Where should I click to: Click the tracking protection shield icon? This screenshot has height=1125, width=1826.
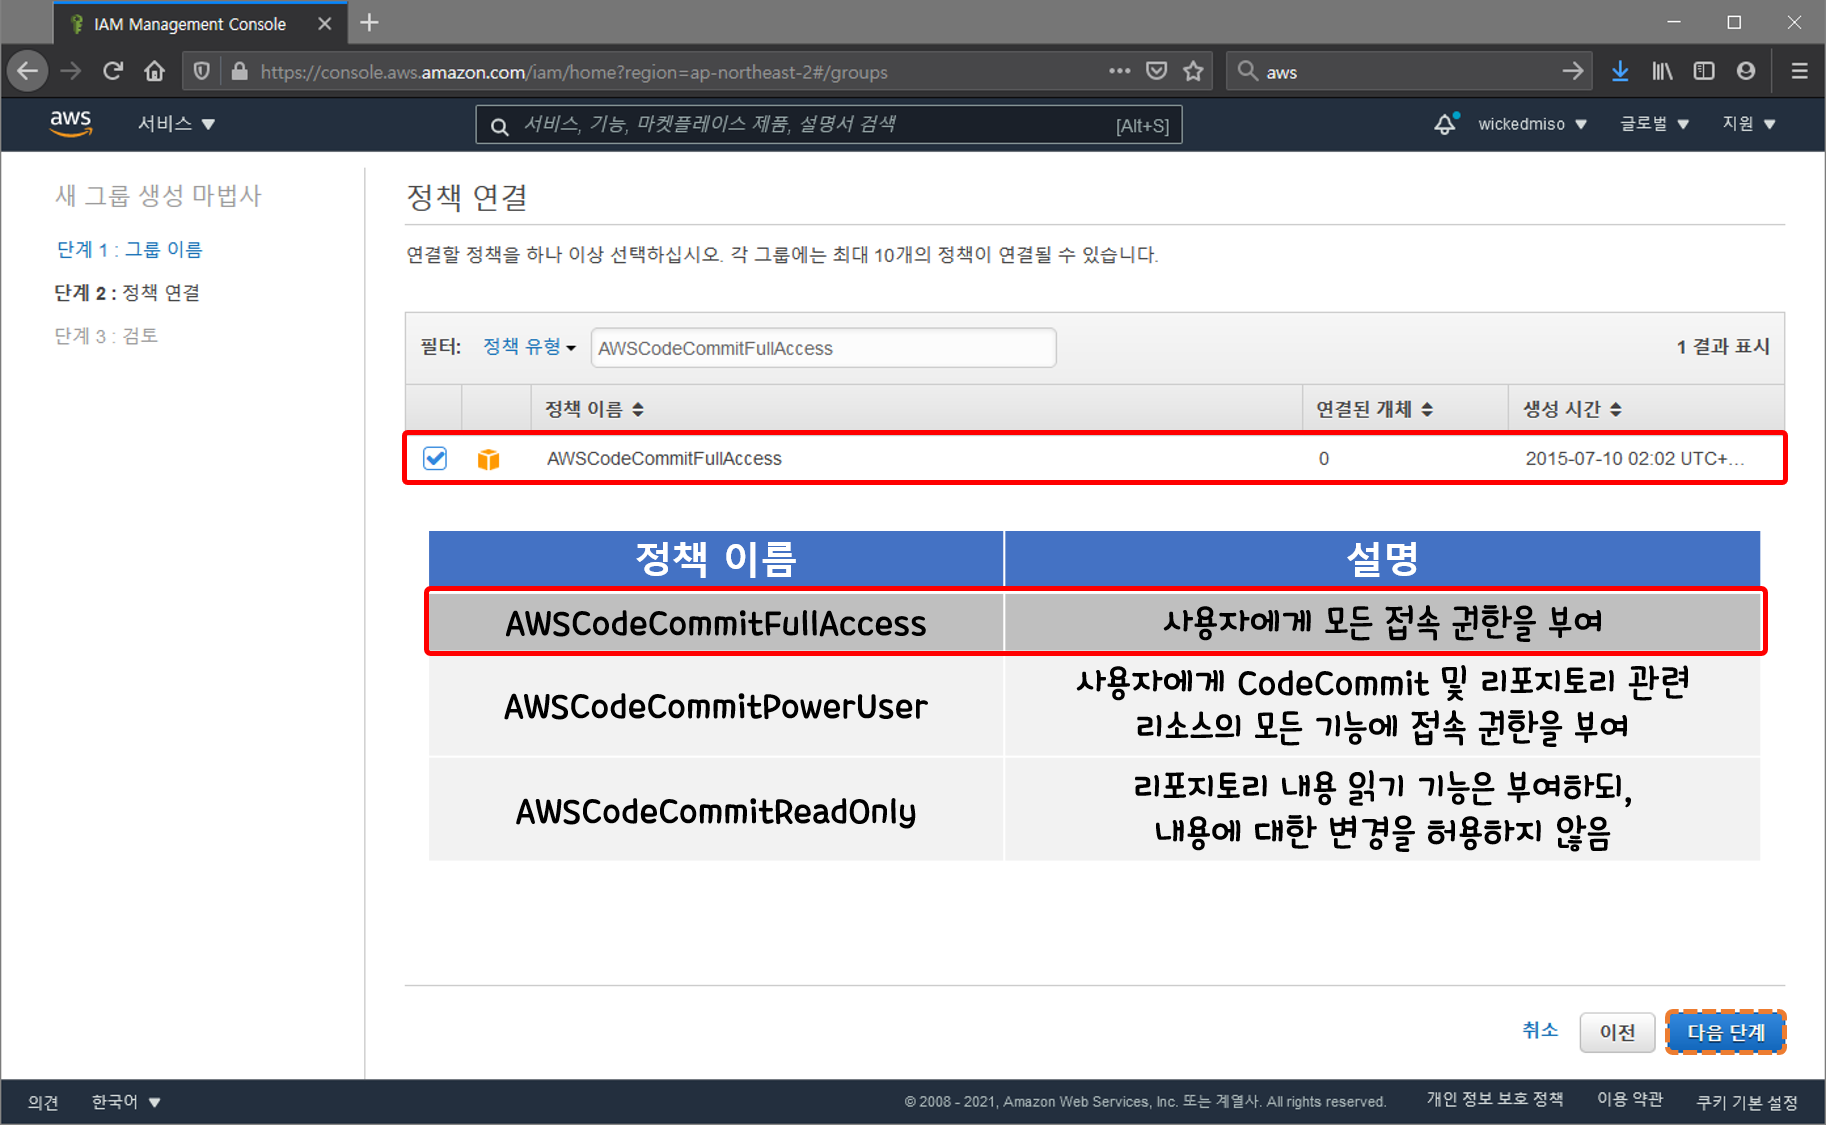pyautogui.click(x=202, y=71)
